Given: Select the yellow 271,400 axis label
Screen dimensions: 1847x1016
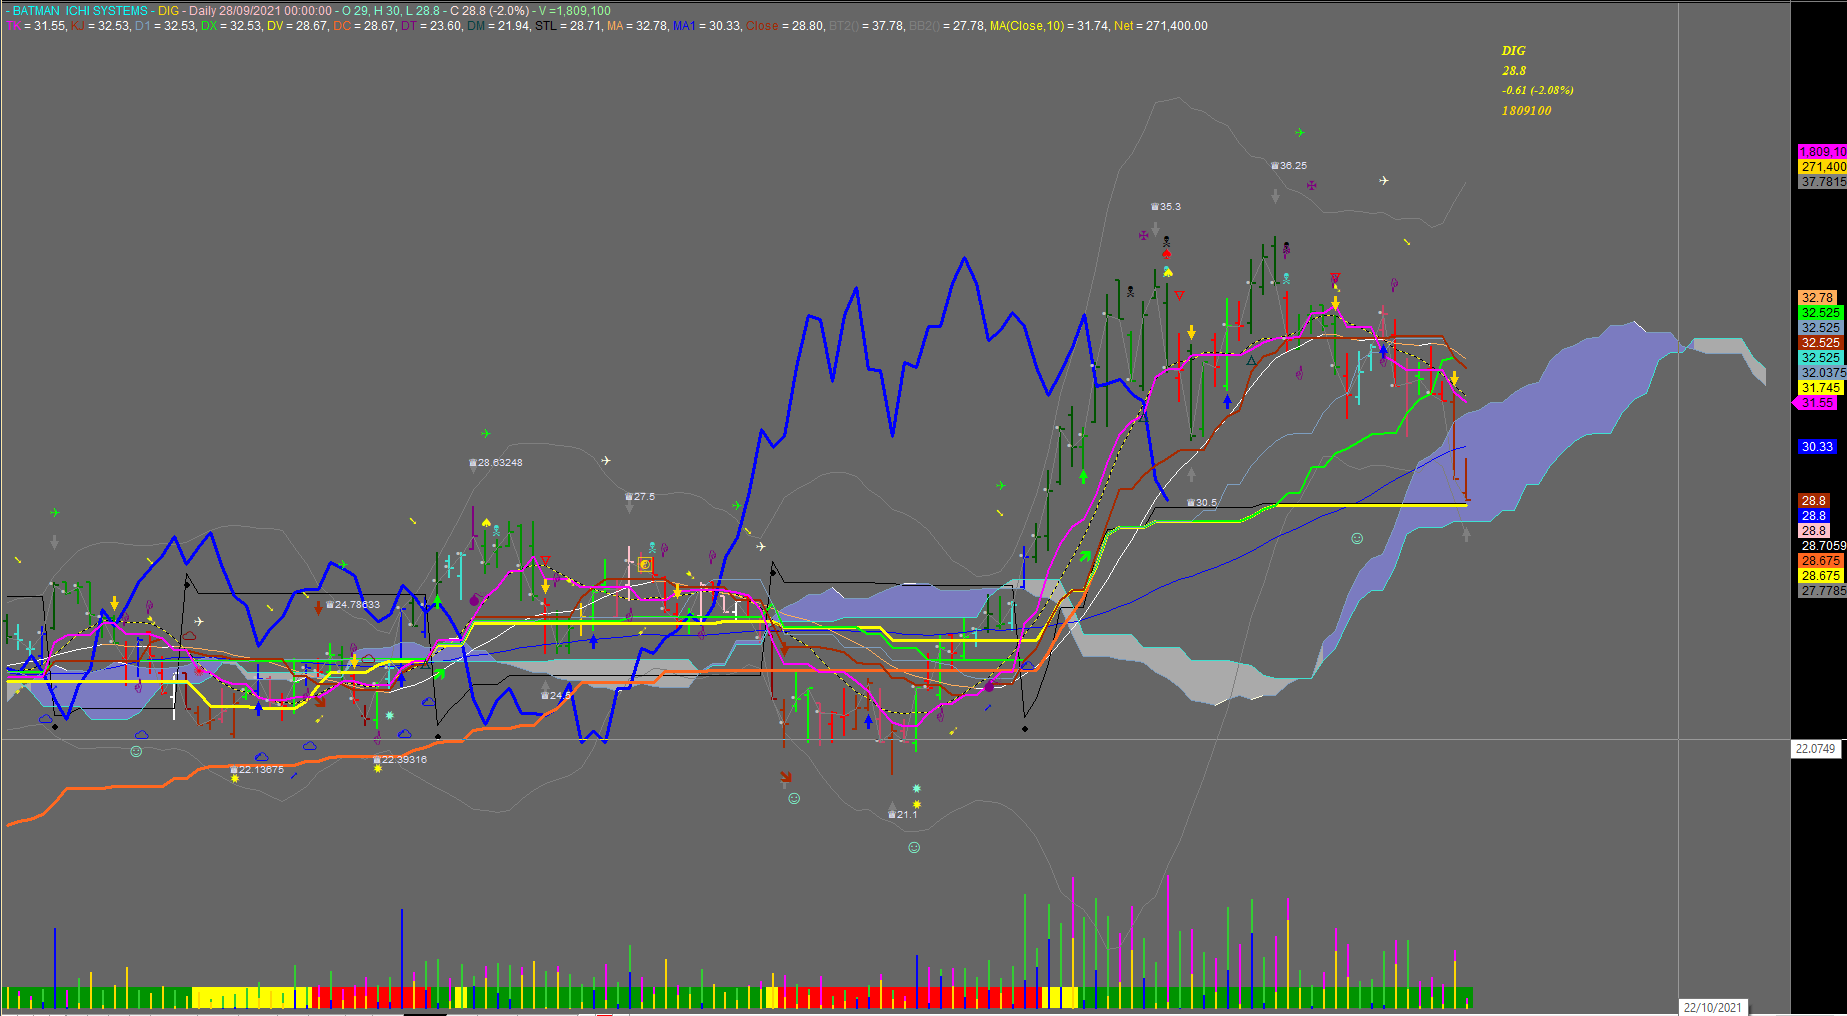Looking at the screenshot, I should 1823,167.
